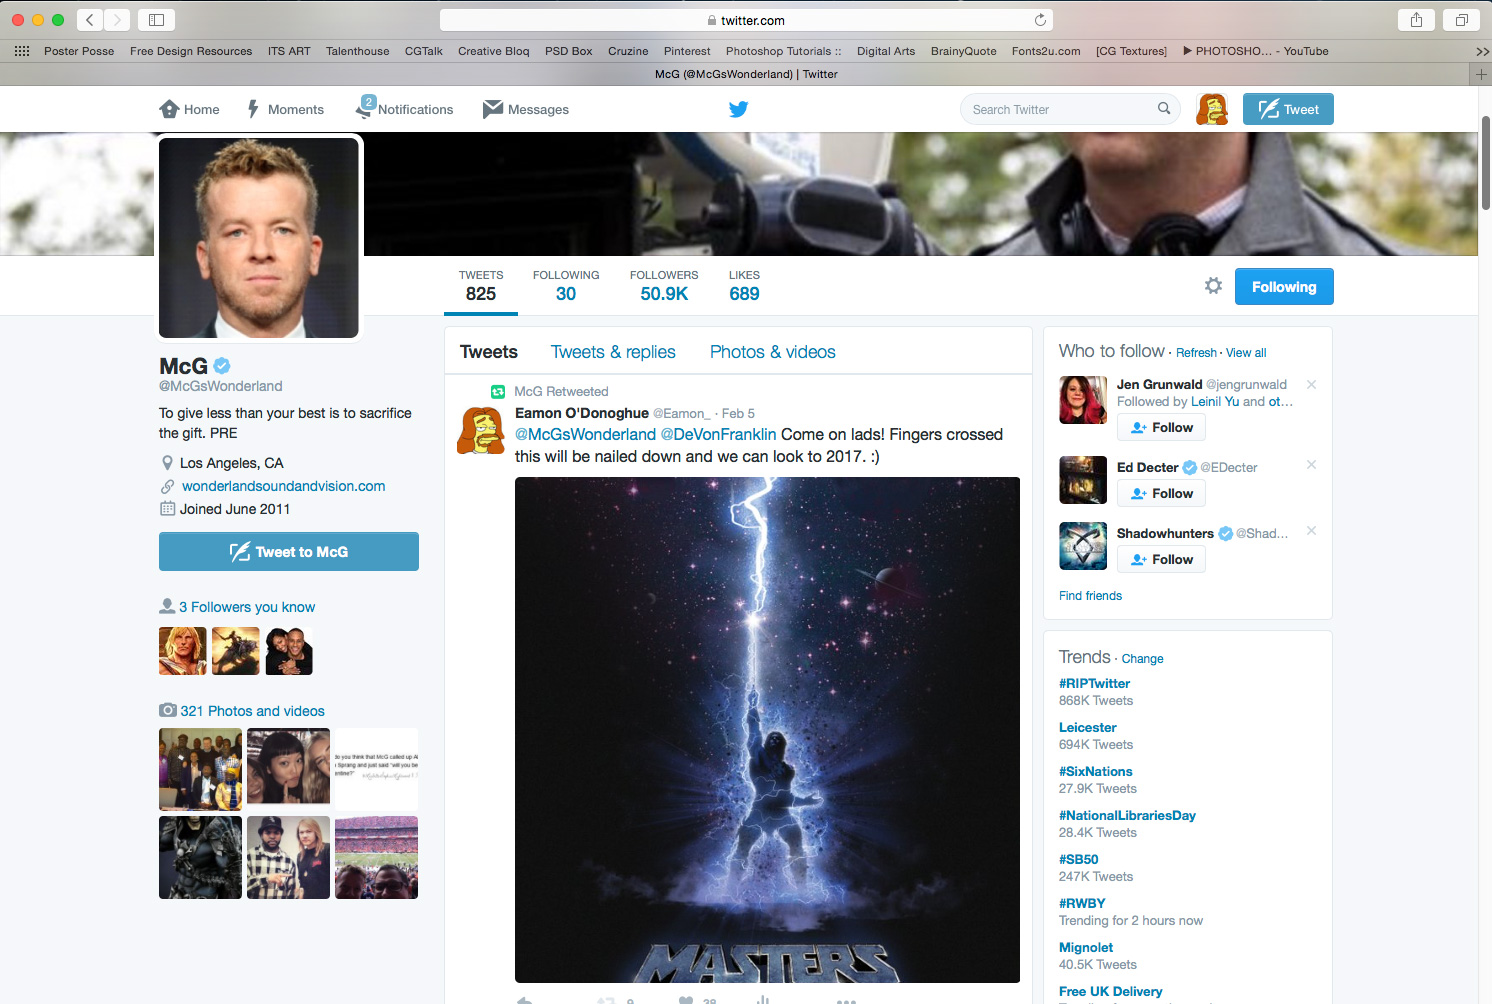
Task: Go back with Safari's back arrow
Action: [89, 20]
